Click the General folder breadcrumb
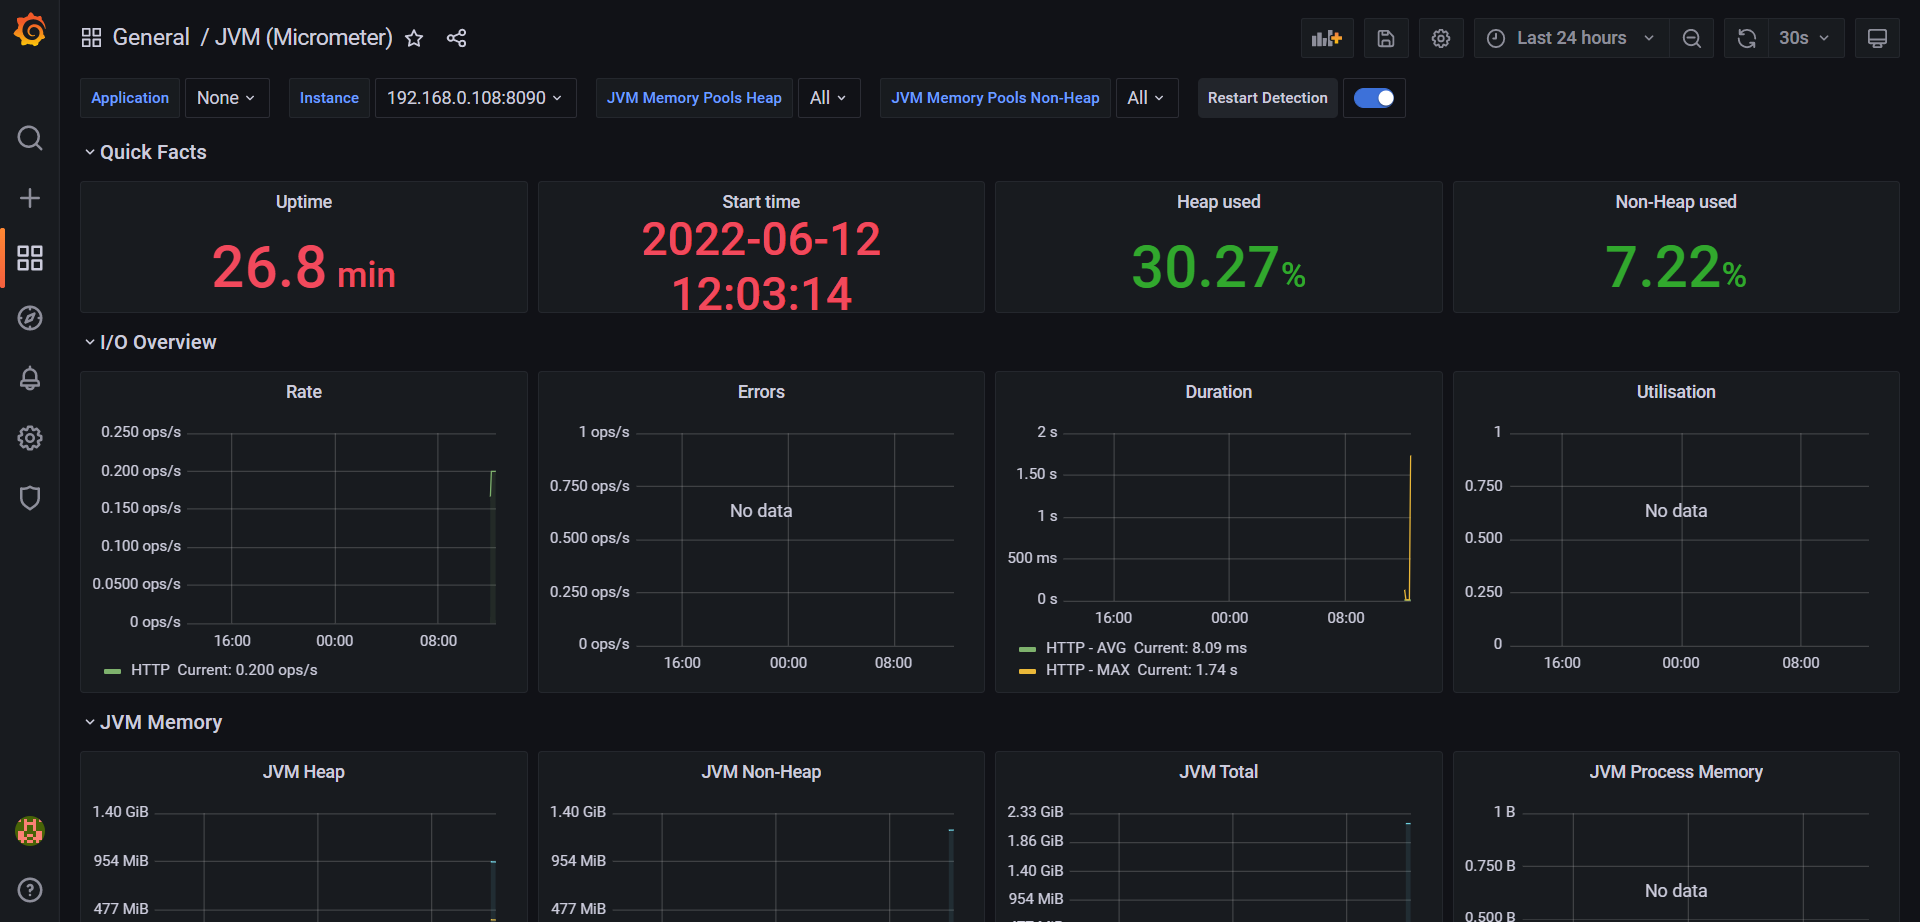 [151, 38]
